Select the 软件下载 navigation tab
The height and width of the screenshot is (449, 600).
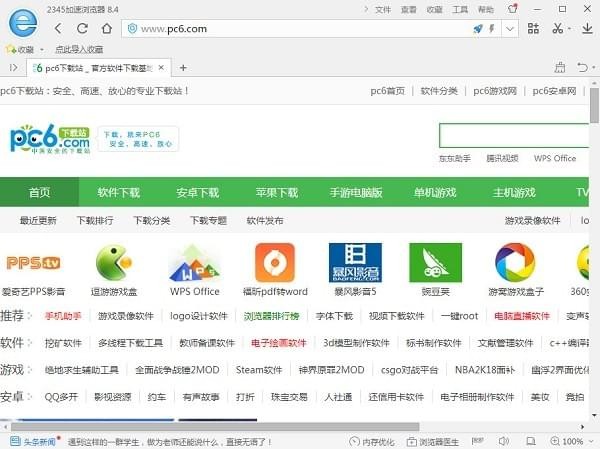[119, 193]
